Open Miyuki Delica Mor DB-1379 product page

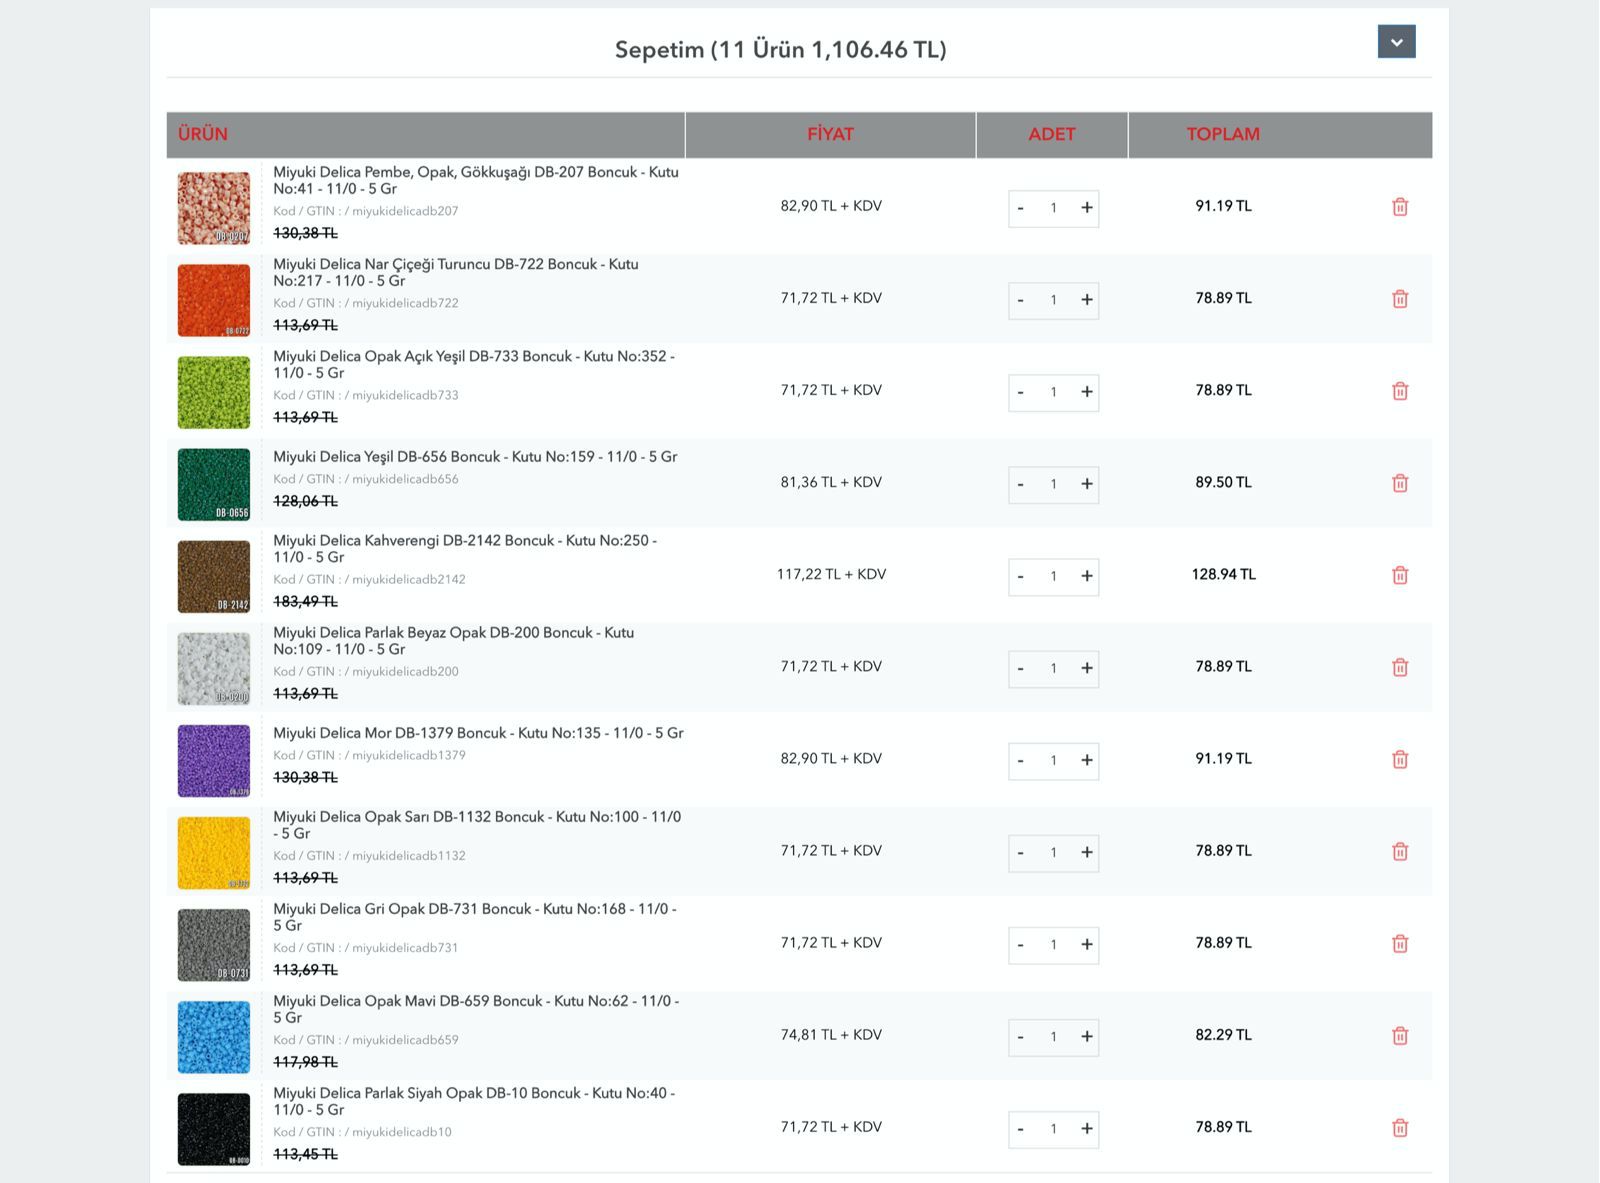tap(478, 733)
